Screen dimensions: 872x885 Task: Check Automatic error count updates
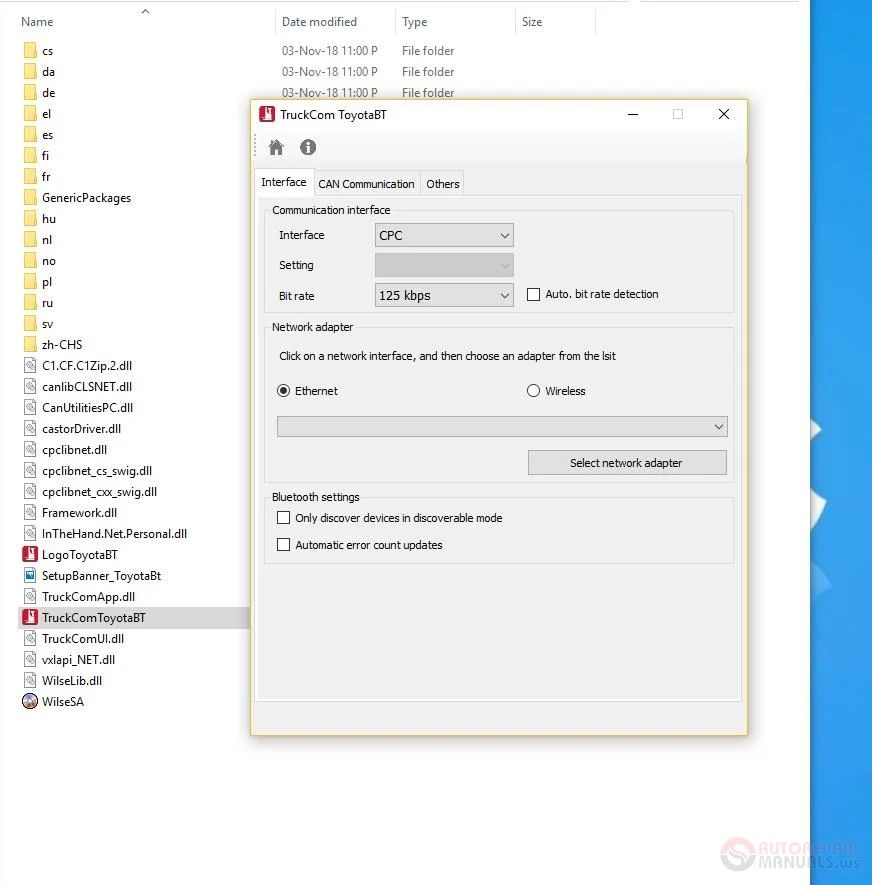click(x=283, y=545)
